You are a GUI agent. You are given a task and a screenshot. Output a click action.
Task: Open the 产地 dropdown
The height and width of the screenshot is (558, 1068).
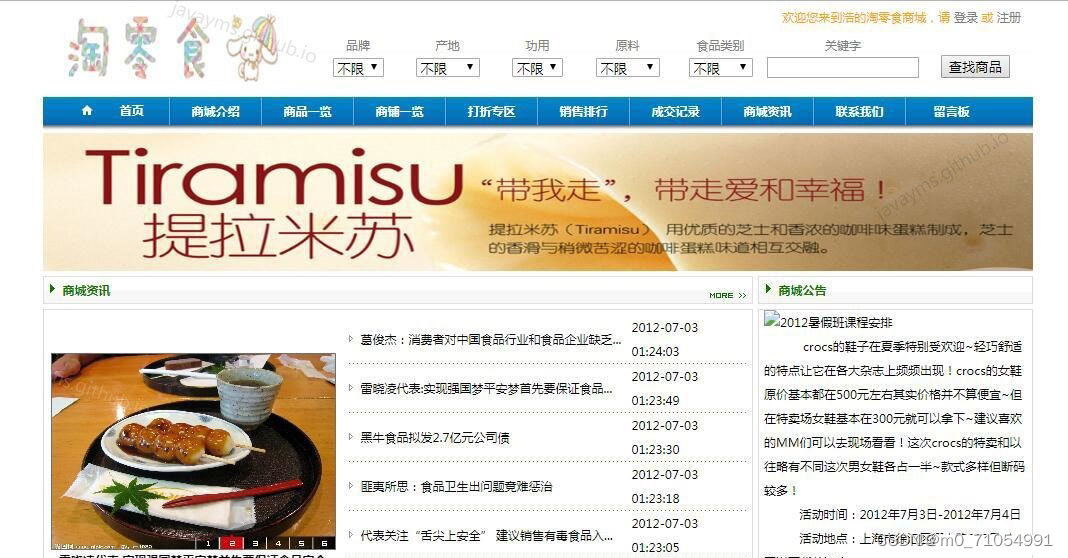(x=447, y=68)
